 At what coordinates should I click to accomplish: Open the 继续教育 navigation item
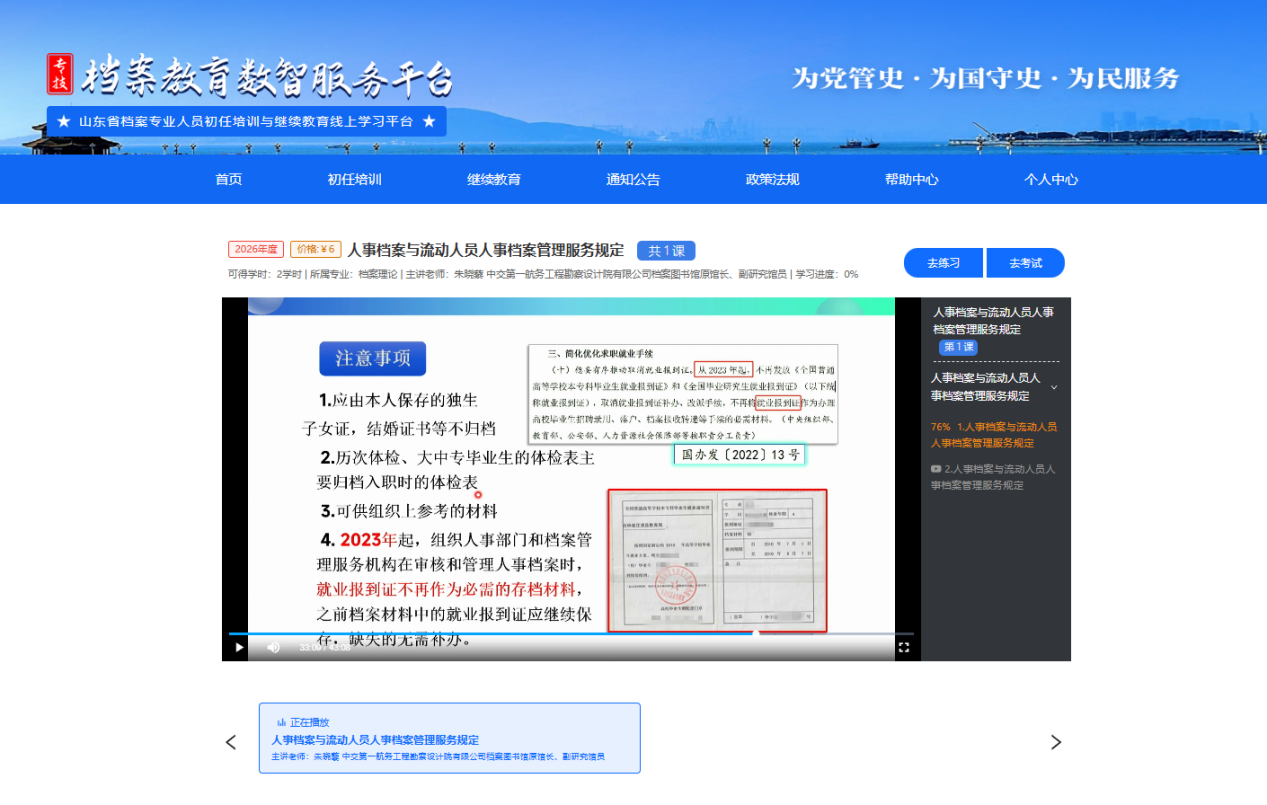coord(494,180)
